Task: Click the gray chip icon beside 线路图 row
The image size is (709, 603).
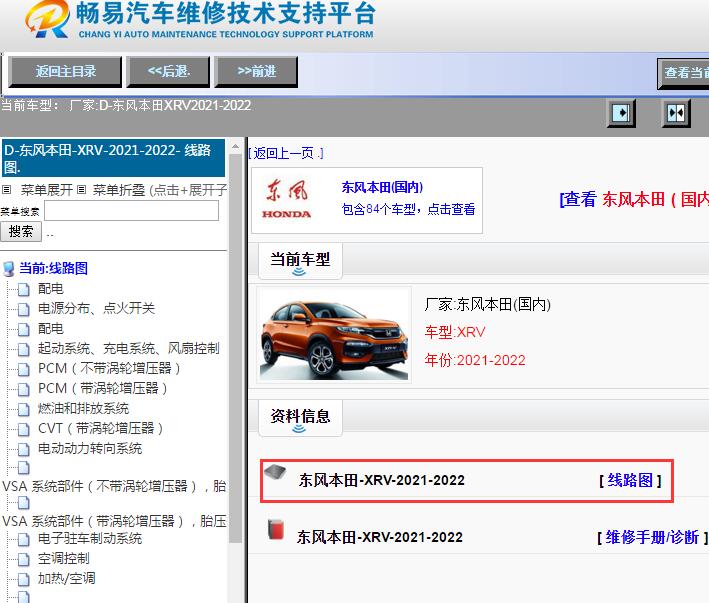Action: [275, 472]
